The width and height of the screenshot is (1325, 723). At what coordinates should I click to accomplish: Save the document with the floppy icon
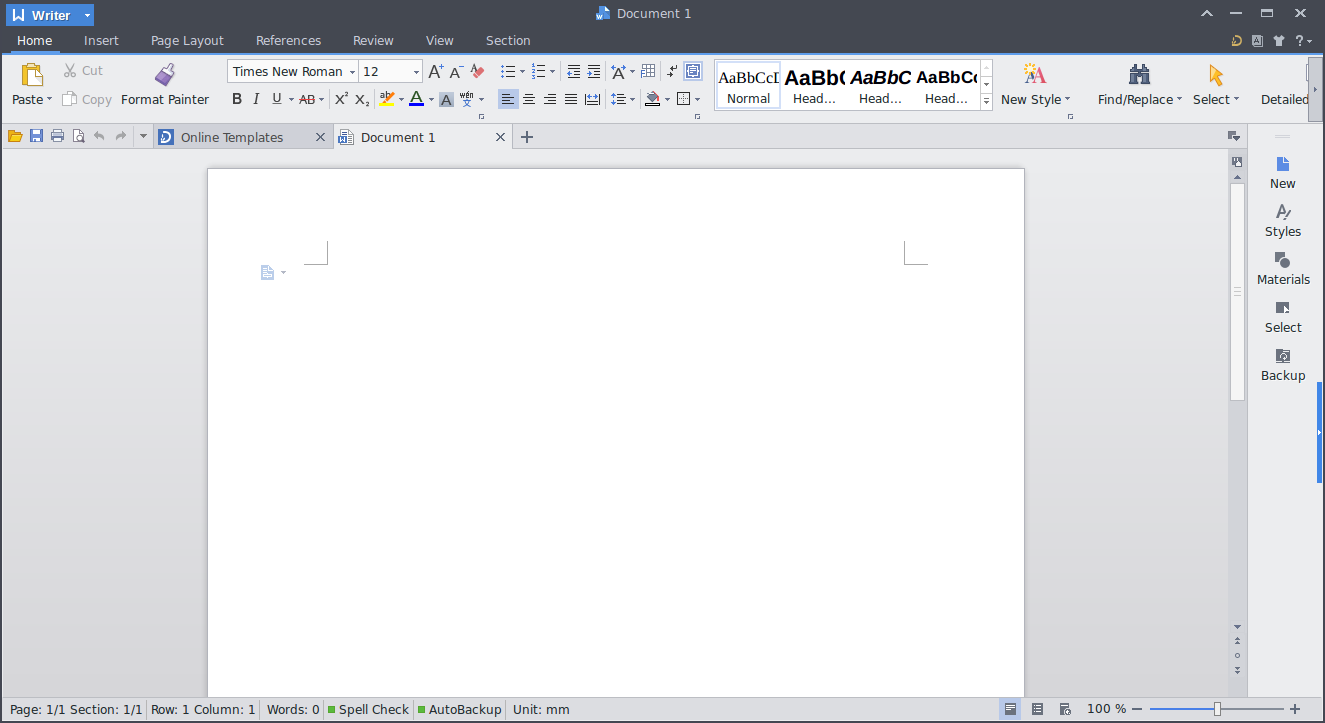36,136
